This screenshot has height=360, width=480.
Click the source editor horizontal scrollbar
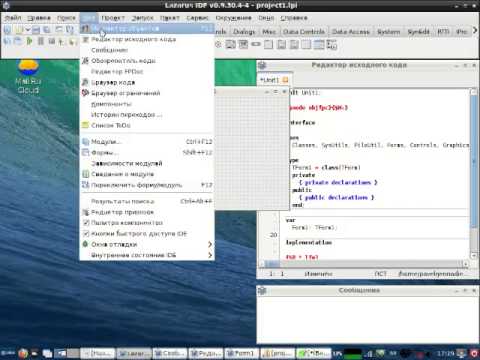(364, 264)
